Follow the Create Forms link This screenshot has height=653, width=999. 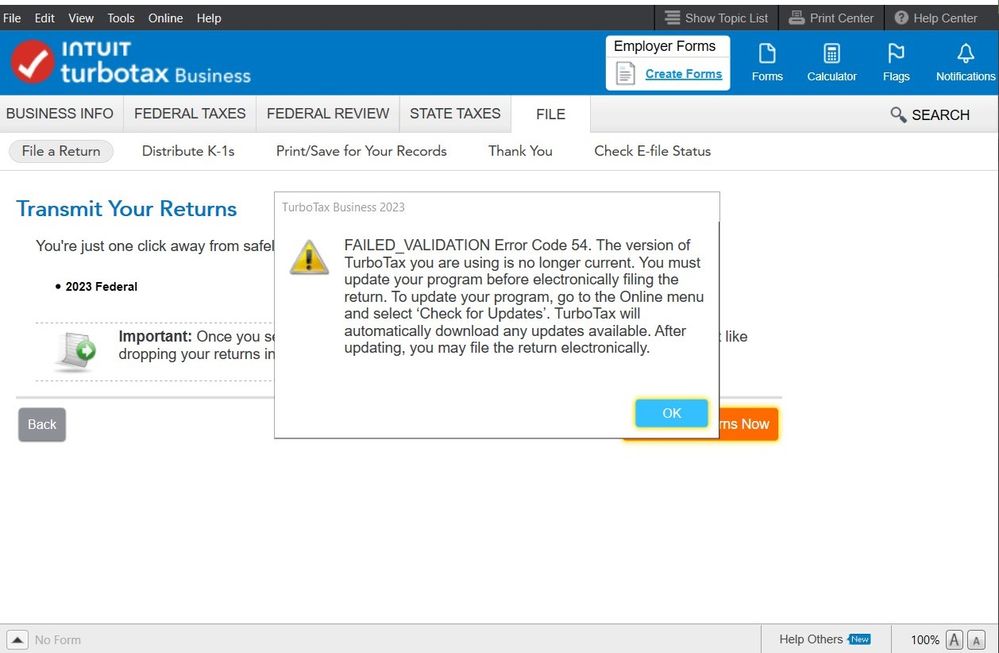684,74
